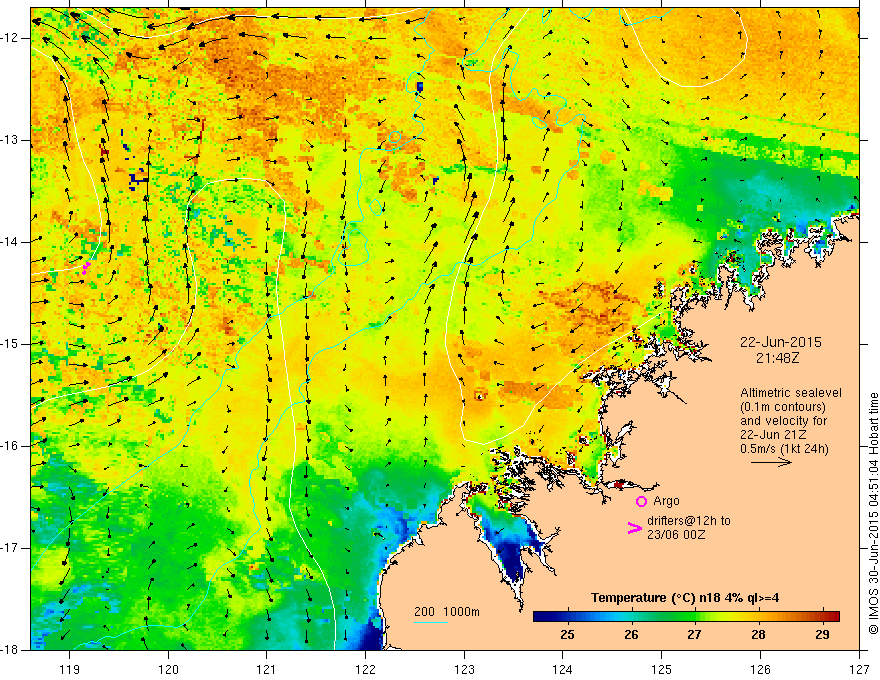Click the latitude axis label -18
The image size is (880, 680).
(11, 650)
